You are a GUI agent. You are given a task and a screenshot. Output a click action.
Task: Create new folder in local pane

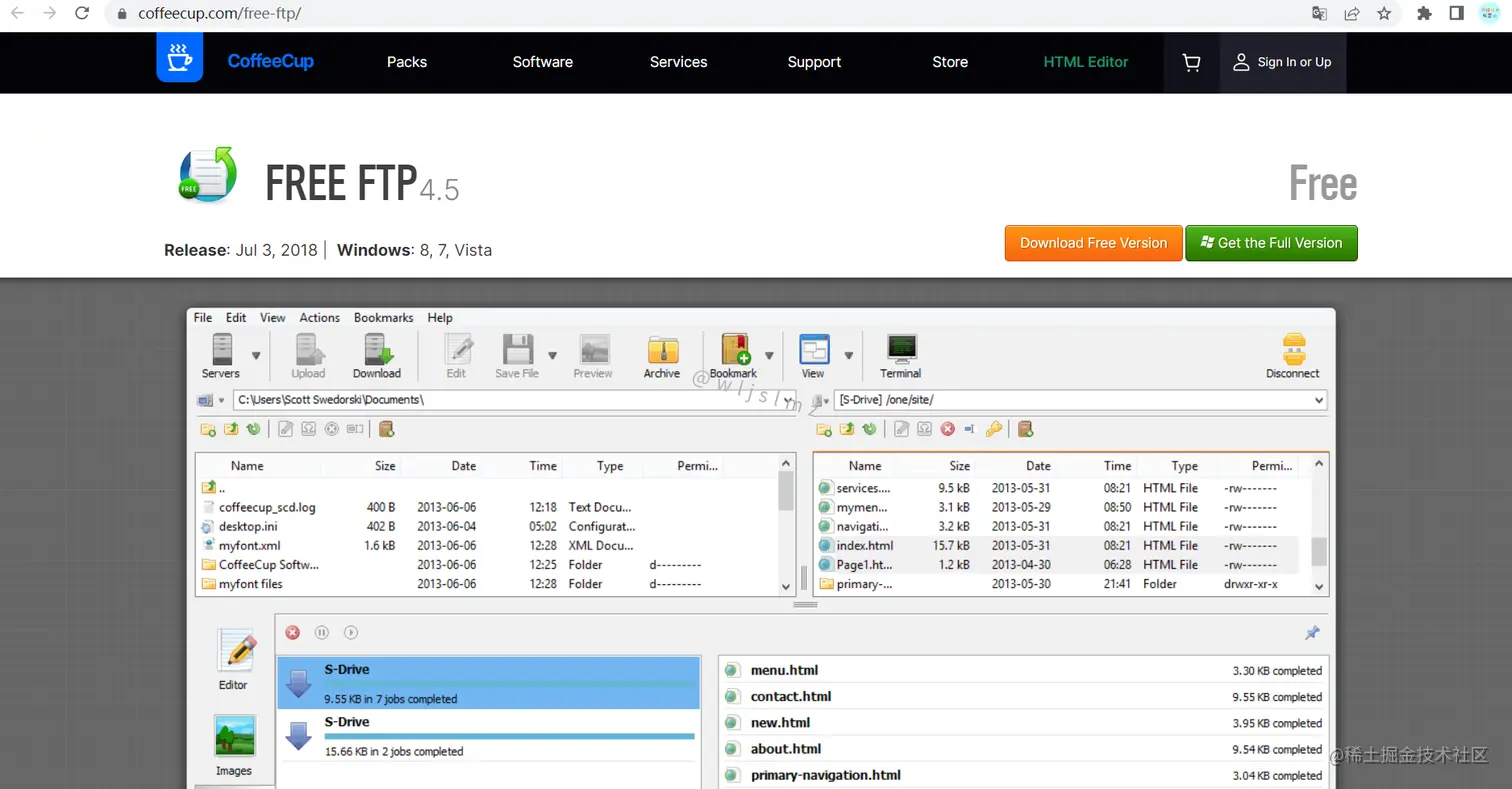(x=208, y=429)
